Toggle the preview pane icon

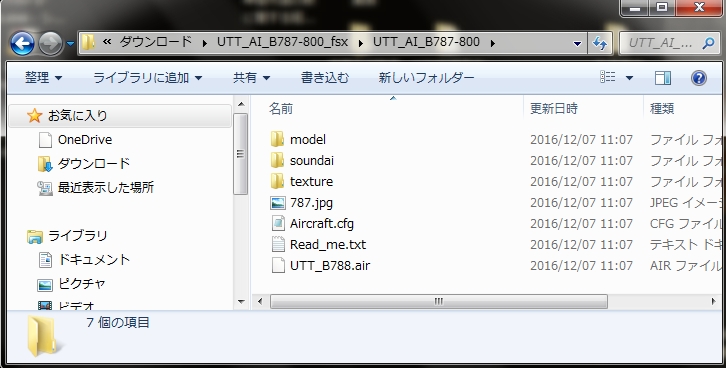[663, 78]
